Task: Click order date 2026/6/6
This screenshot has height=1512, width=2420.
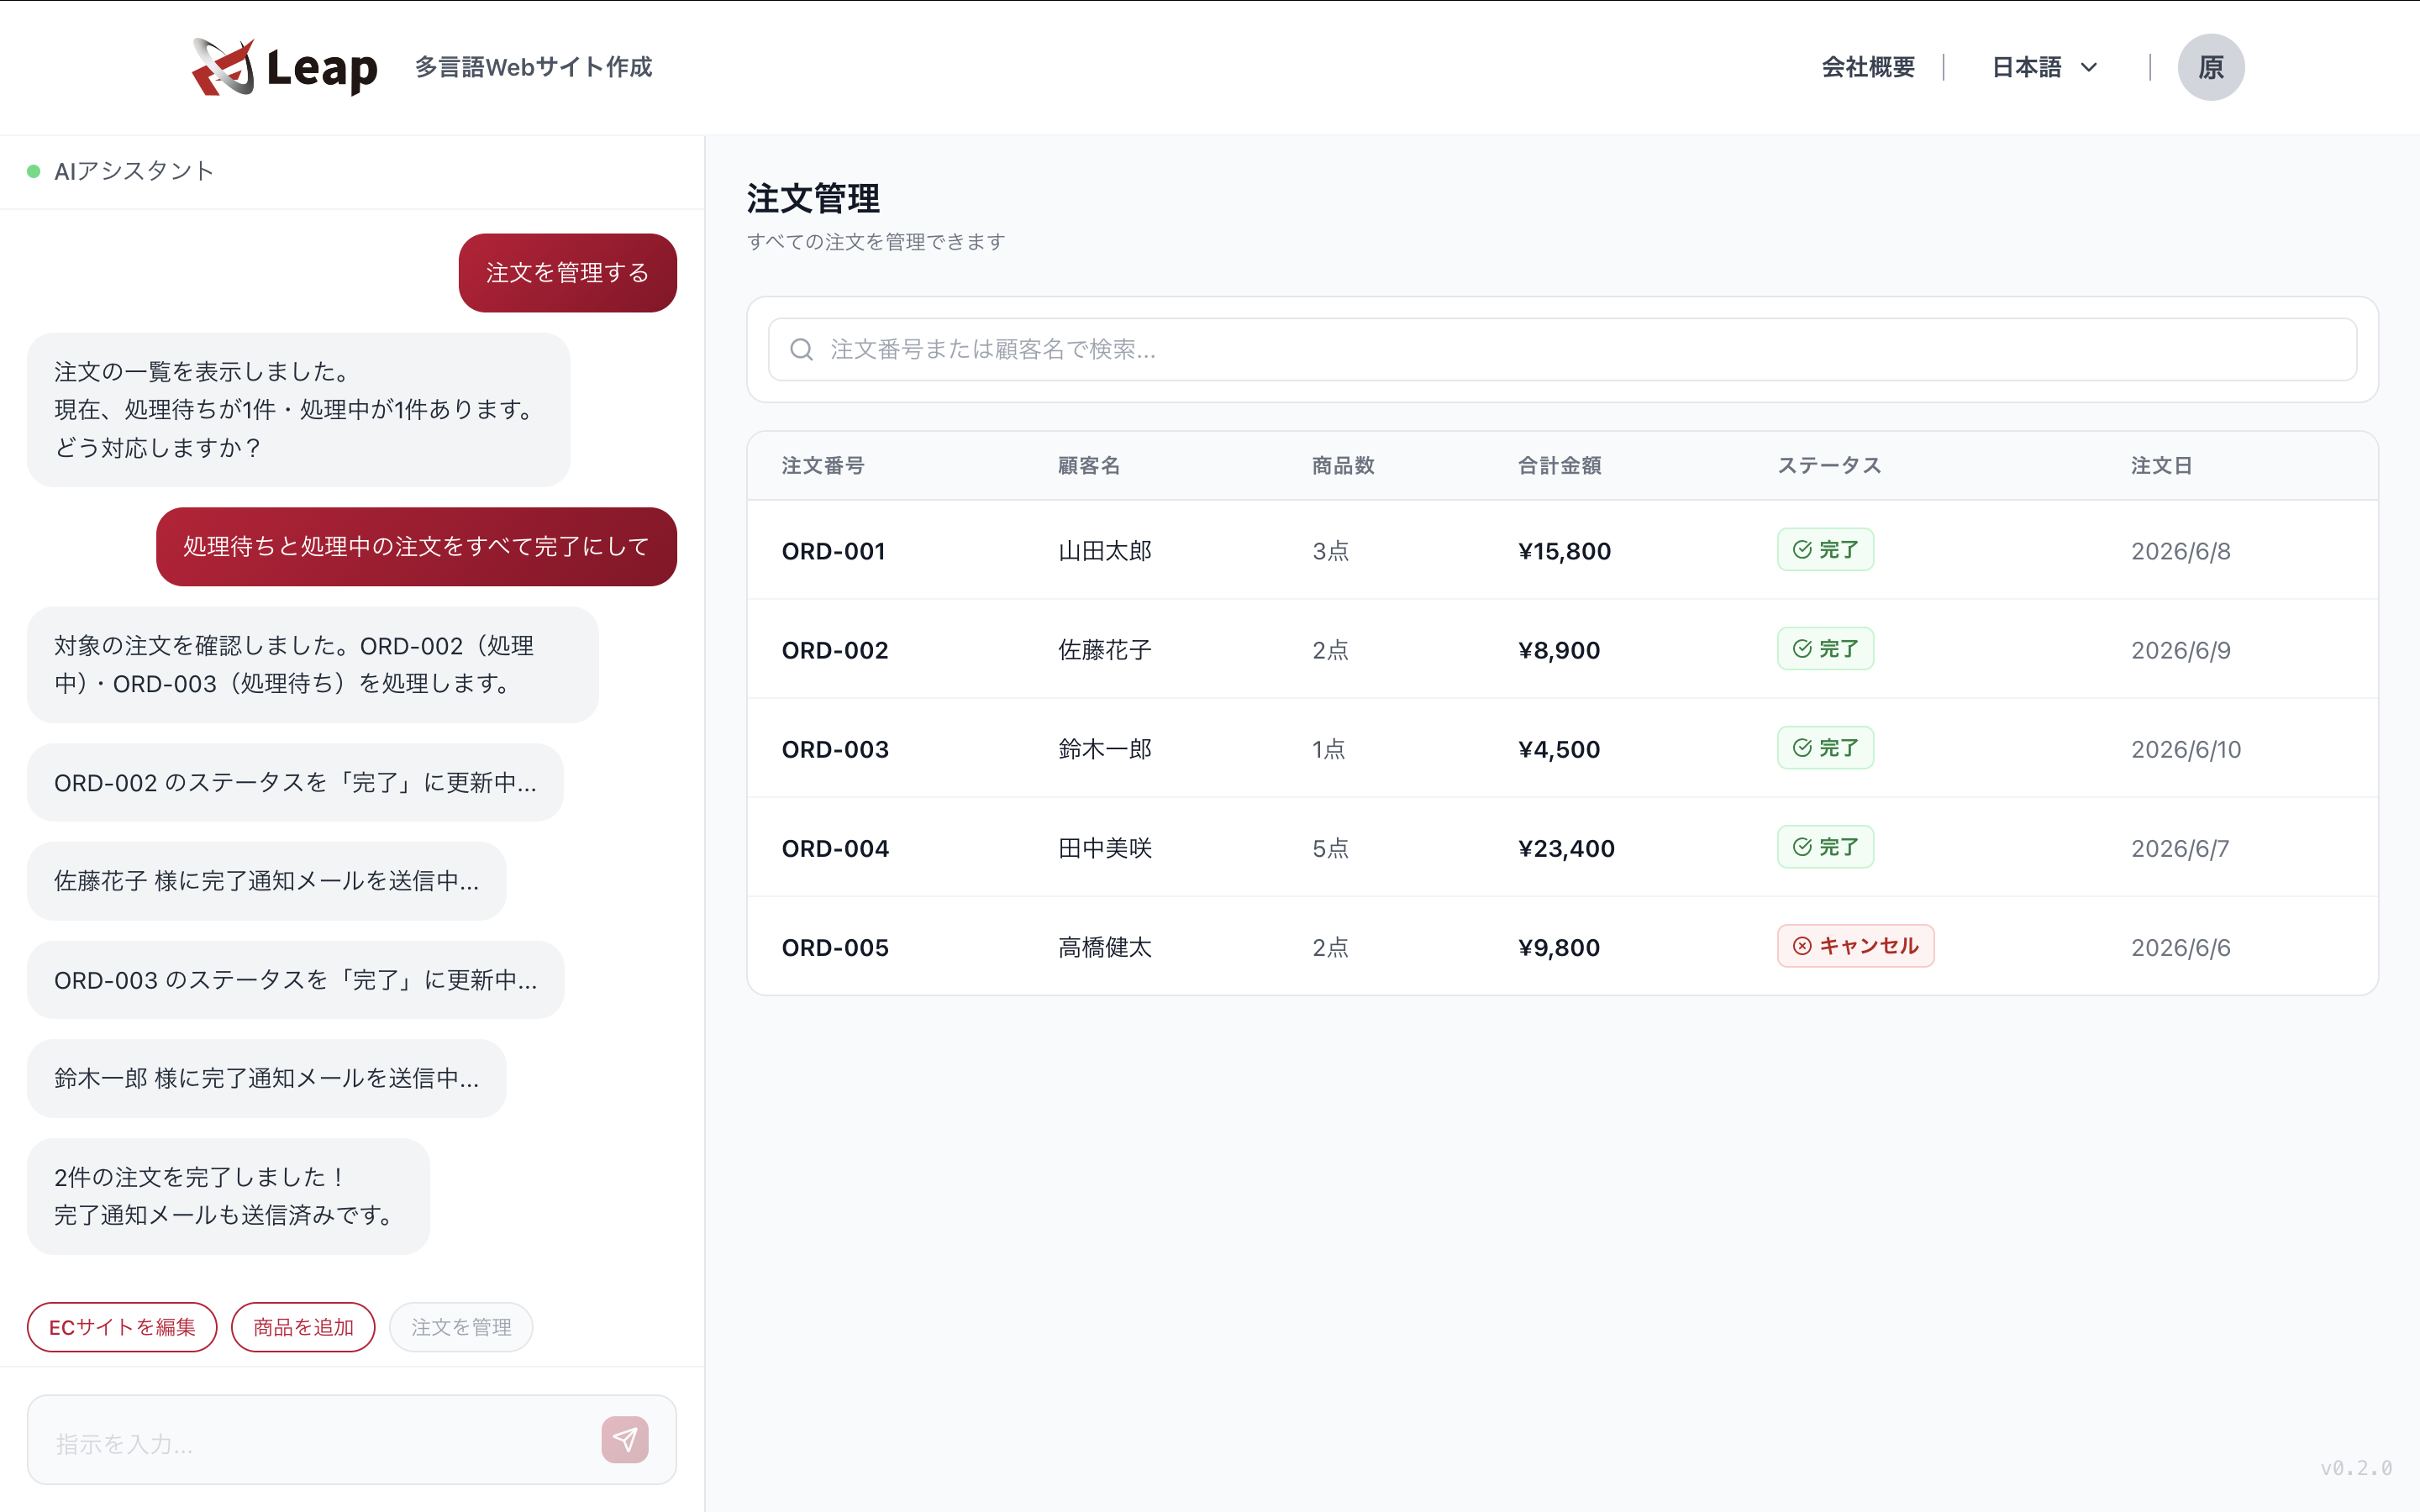Action: point(2180,947)
